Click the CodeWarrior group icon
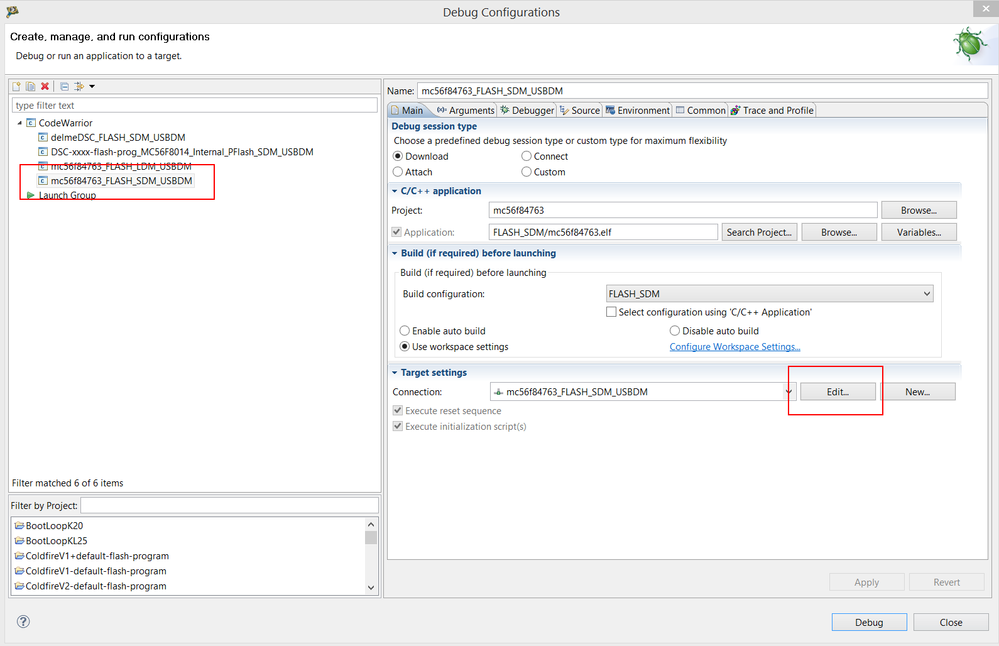The height and width of the screenshot is (646, 999). click(31, 123)
